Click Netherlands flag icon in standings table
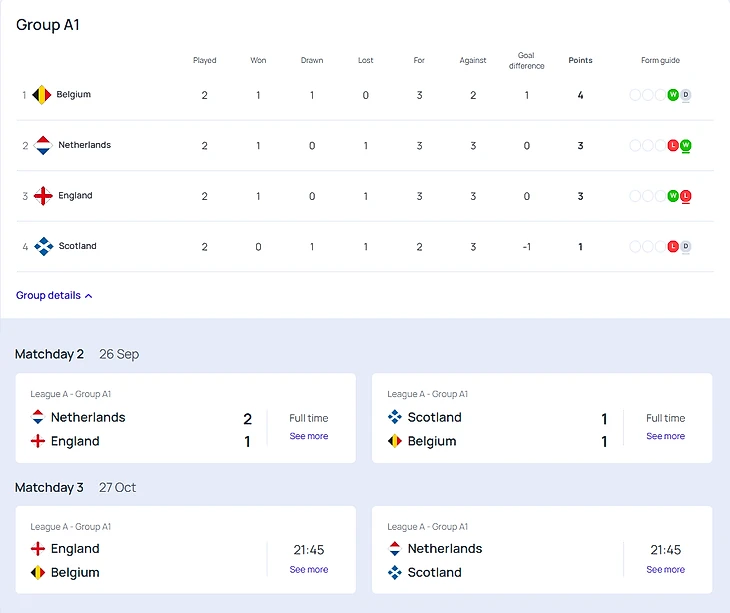730x613 pixels. click(x=43, y=146)
